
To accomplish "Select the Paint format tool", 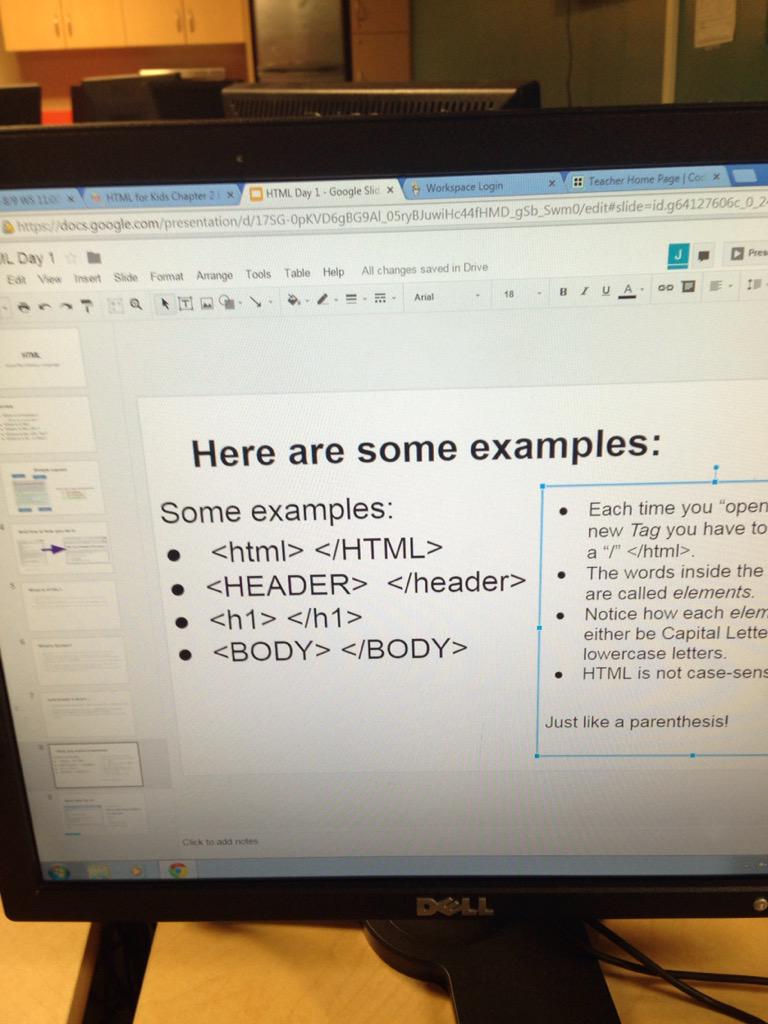I will click(86, 305).
